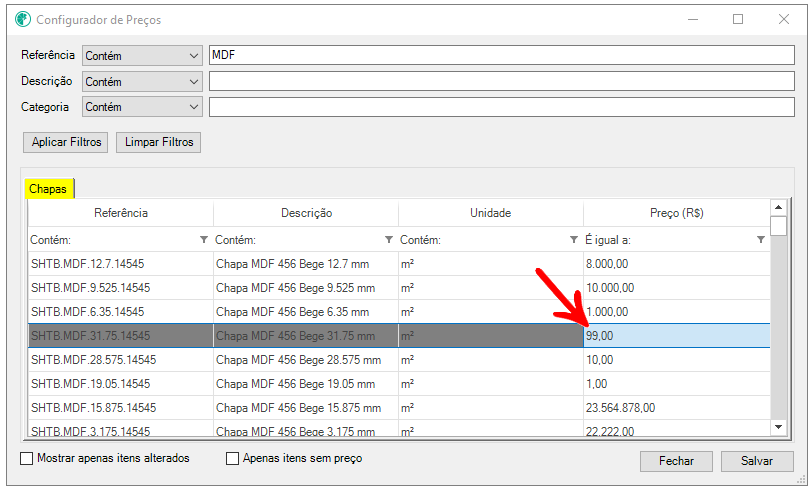Click the price cell 8.000,00

point(676,264)
